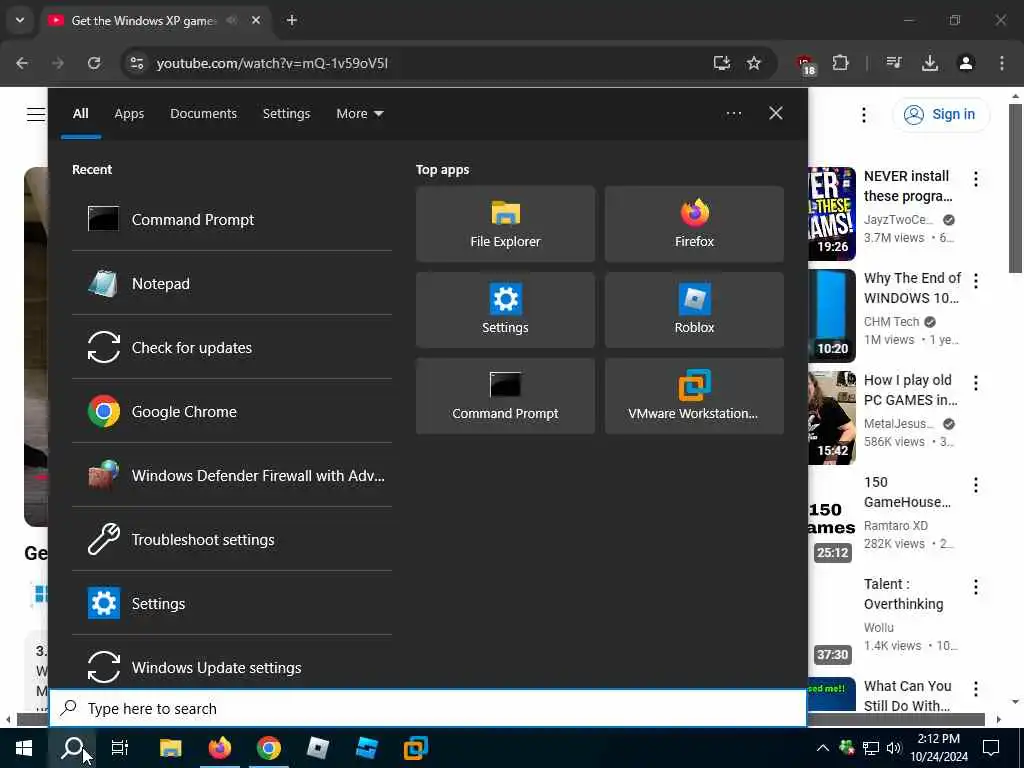
Task: Switch to Firefox on the taskbar
Action: (219, 748)
